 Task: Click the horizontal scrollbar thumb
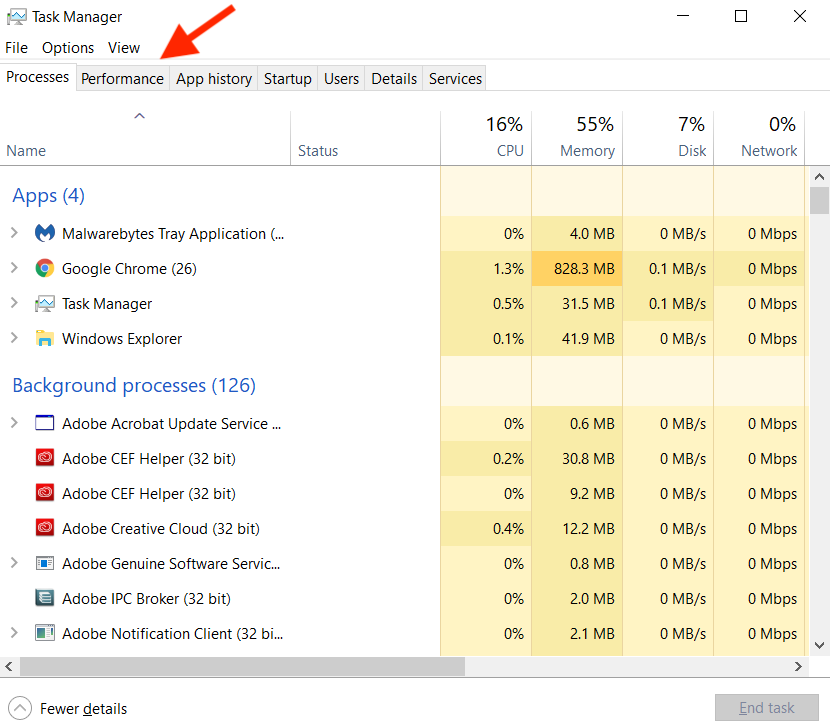[x=242, y=667]
